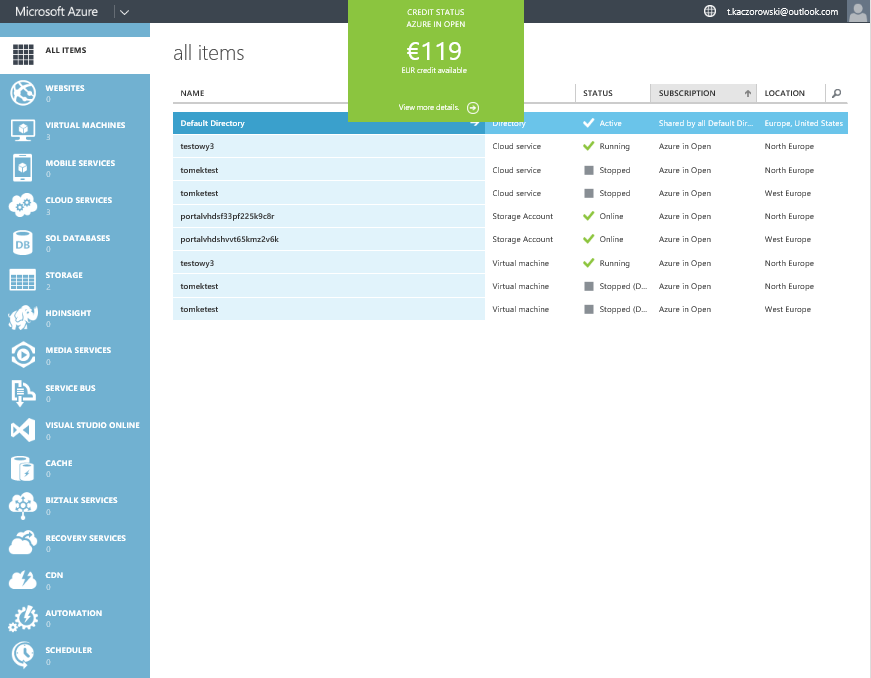
Task: Open the All Items section
Action: pos(75,55)
